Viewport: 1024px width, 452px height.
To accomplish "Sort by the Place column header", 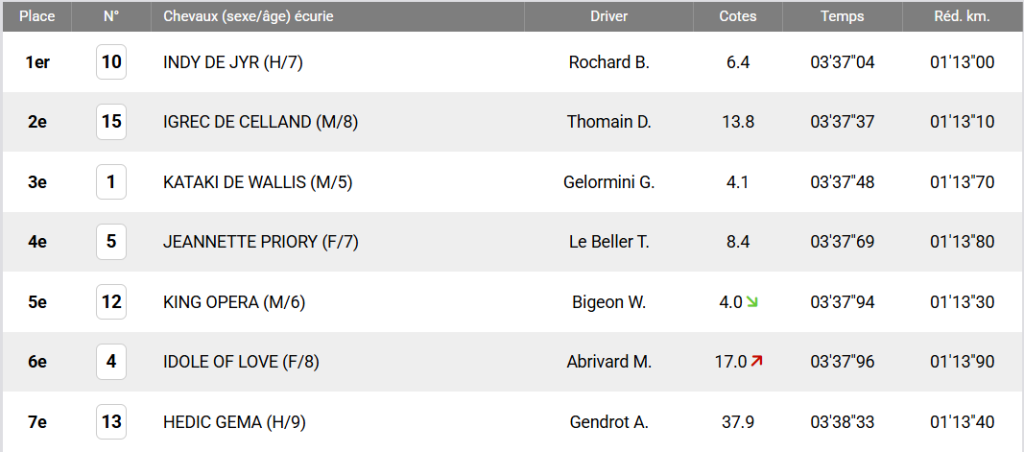I will (37, 16).
